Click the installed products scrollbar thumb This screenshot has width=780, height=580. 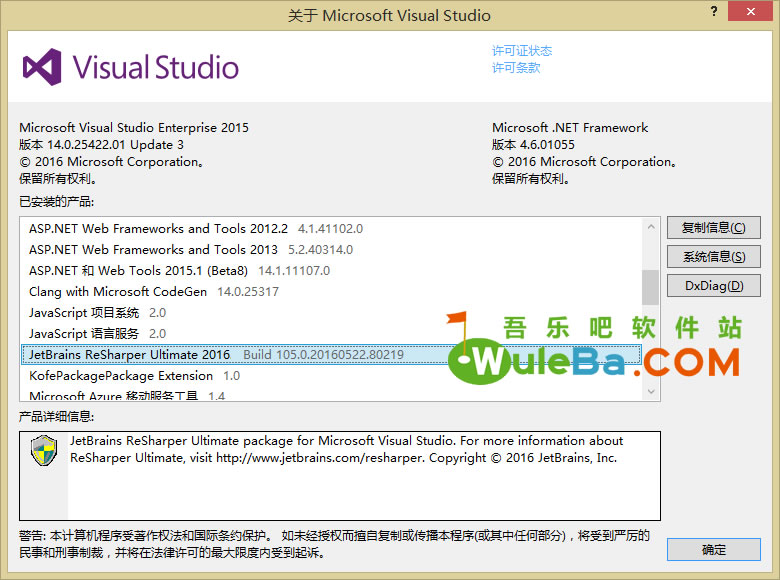pos(650,288)
